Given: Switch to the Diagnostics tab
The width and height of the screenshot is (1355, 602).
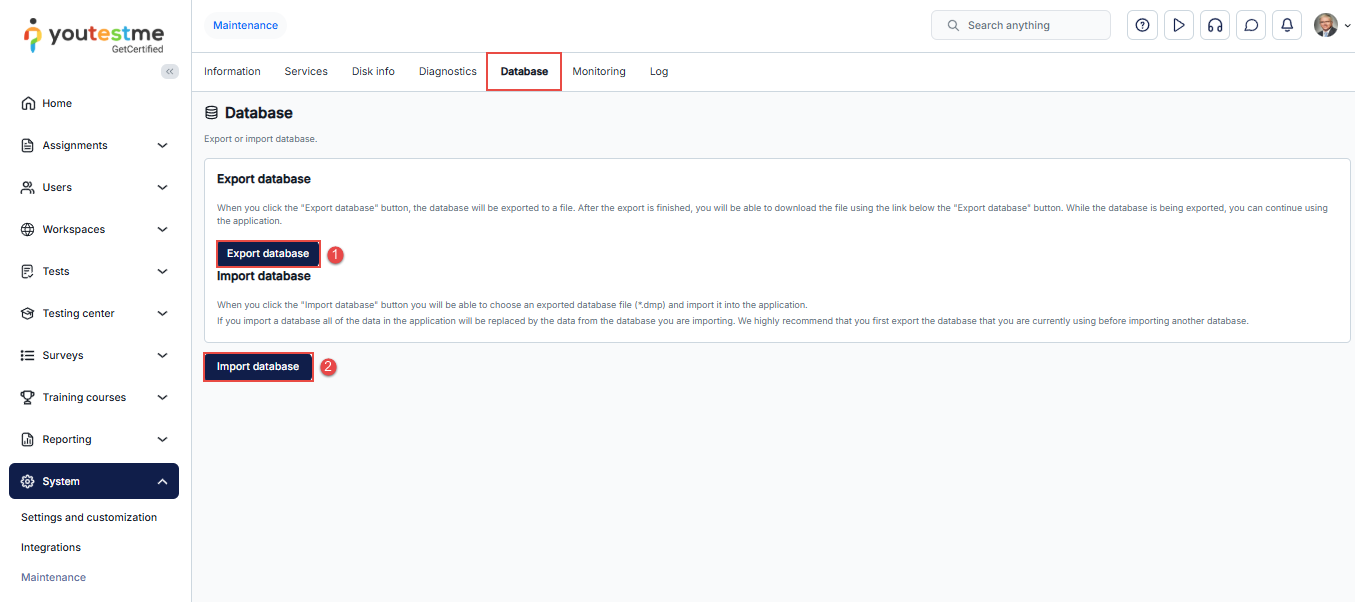Looking at the screenshot, I should point(447,71).
